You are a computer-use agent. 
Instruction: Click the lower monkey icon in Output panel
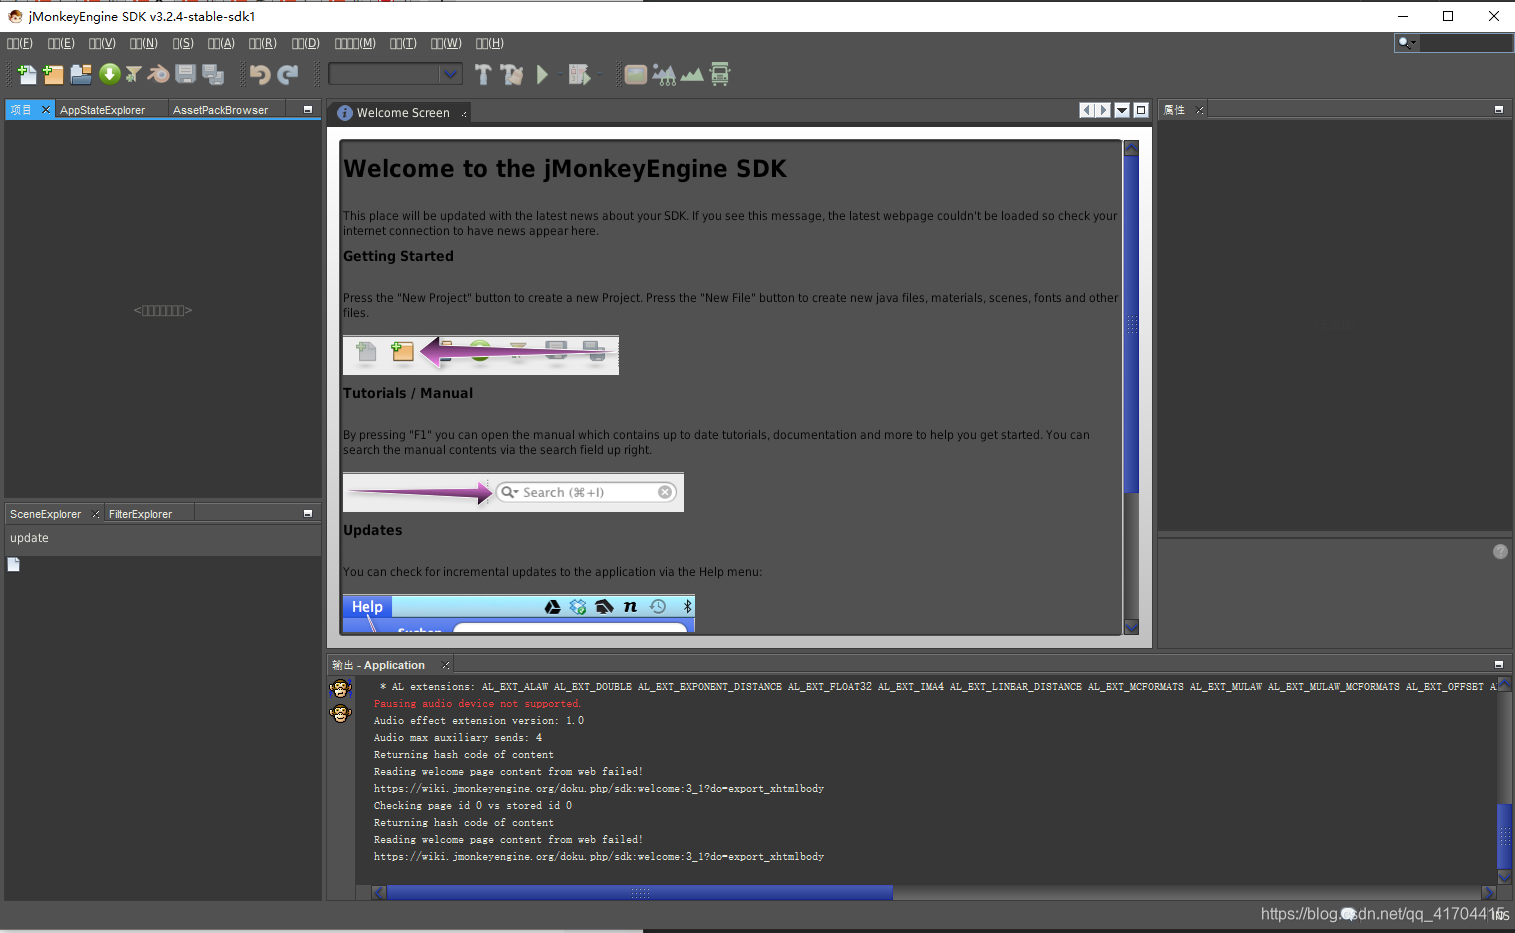(x=341, y=713)
